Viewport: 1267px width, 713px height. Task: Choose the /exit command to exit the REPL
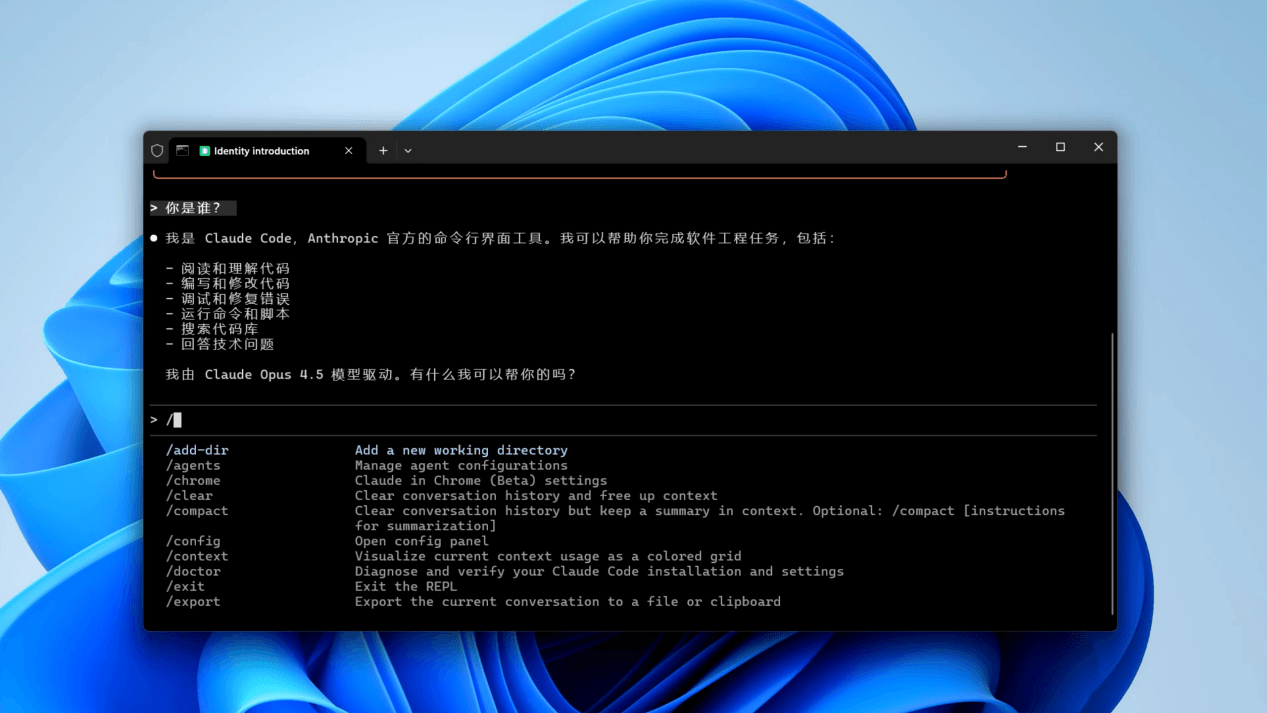[x=185, y=586]
